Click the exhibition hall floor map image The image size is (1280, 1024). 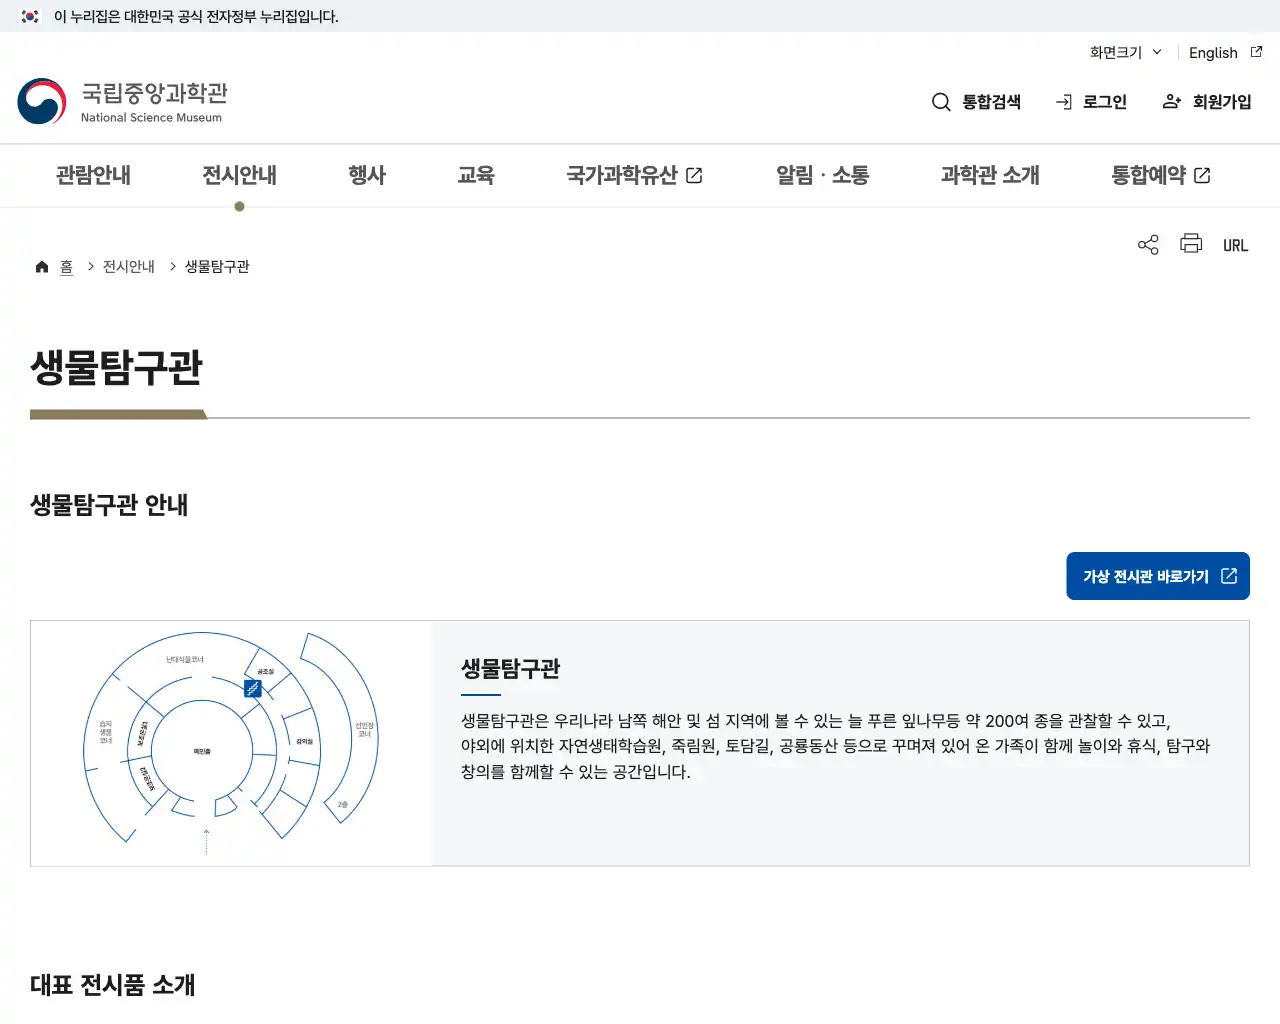click(x=230, y=742)
